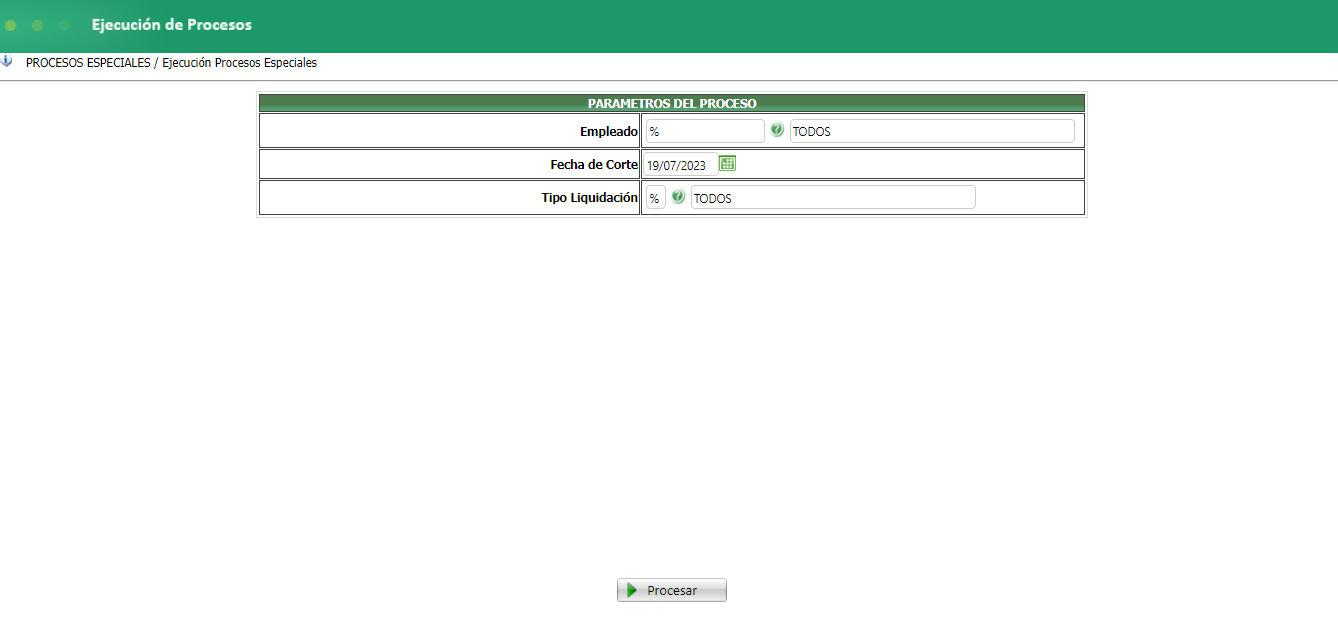This screenshot has width=1338, height=639.
Task: Select the Empleado name field showing TODOS
Action: tap(932, 131)
